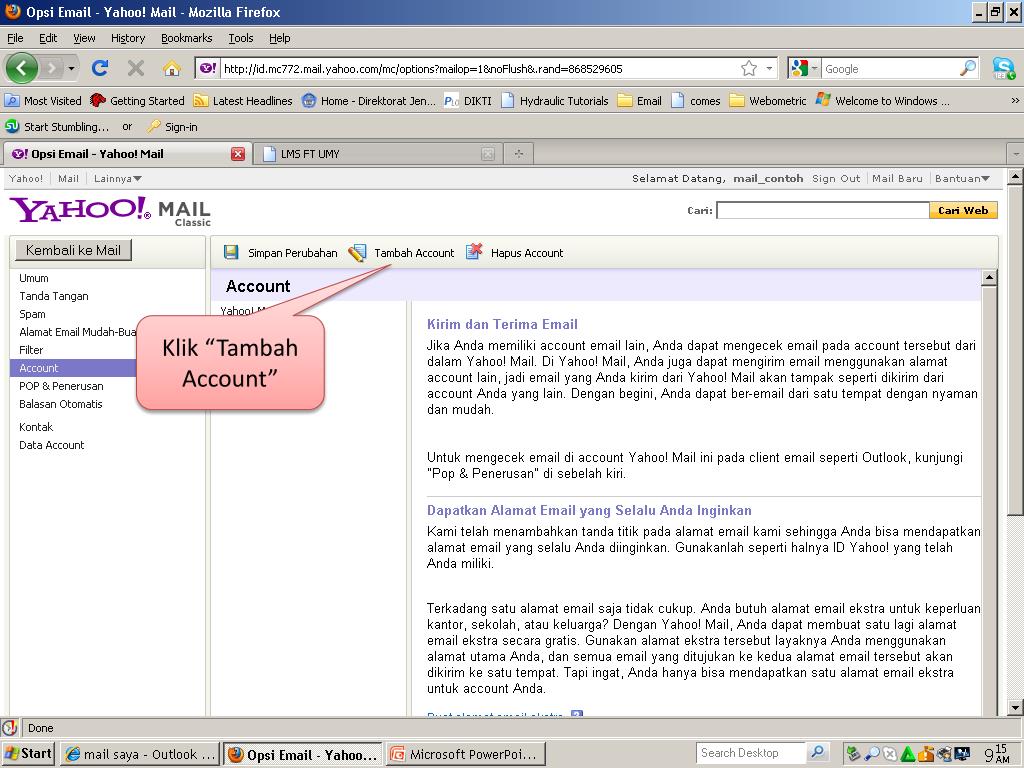Open the Filter settings option
Image resolution: width=1024 pixels, height=768 pixels.
coord(31,350)
